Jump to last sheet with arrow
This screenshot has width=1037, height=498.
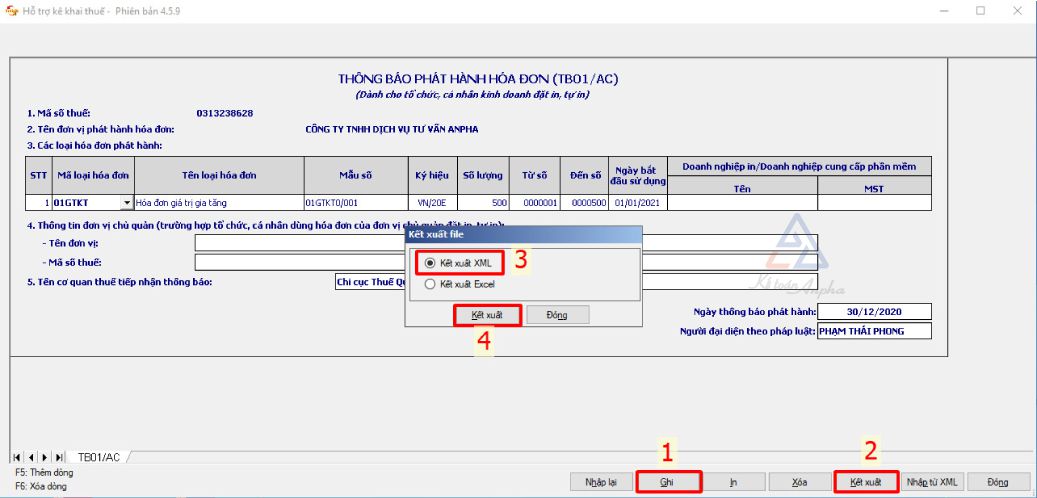coord(60,457)
